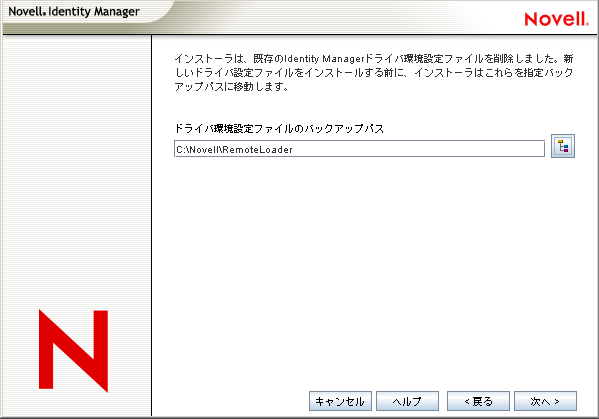
Task: Go back with the < 戻る button
Action: [478, 401]
